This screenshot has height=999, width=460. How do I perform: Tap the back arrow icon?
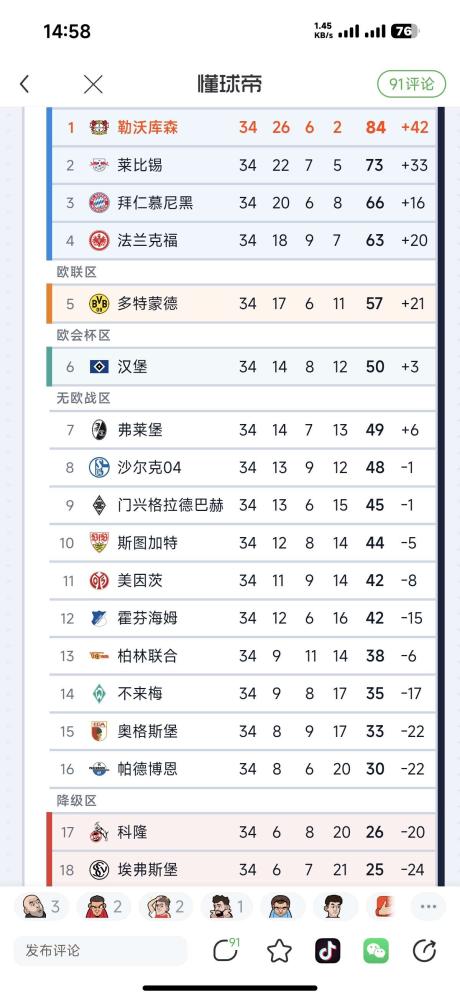coord(24,84)
